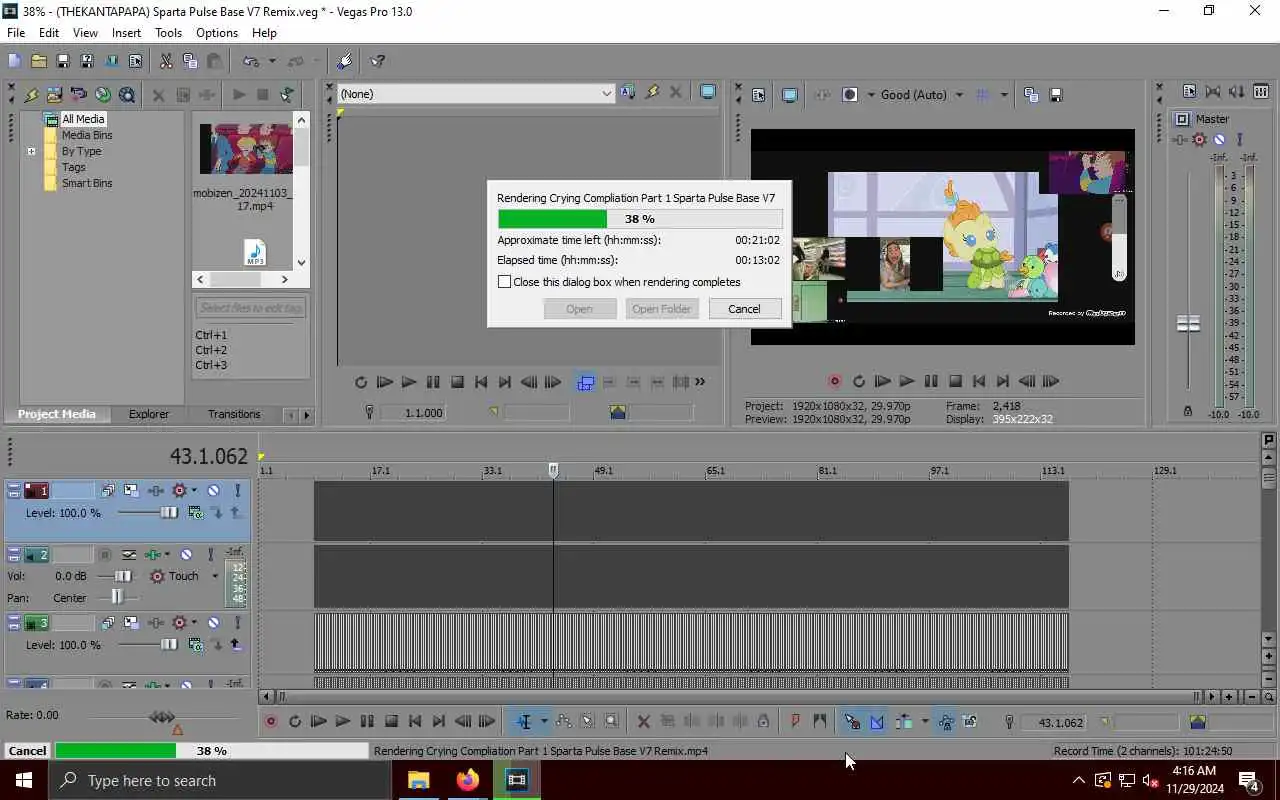This screenshot has height=800, width=1280.
Task: Click the Insert Region icon in timeline toolbar
Action: coord(820,721)
